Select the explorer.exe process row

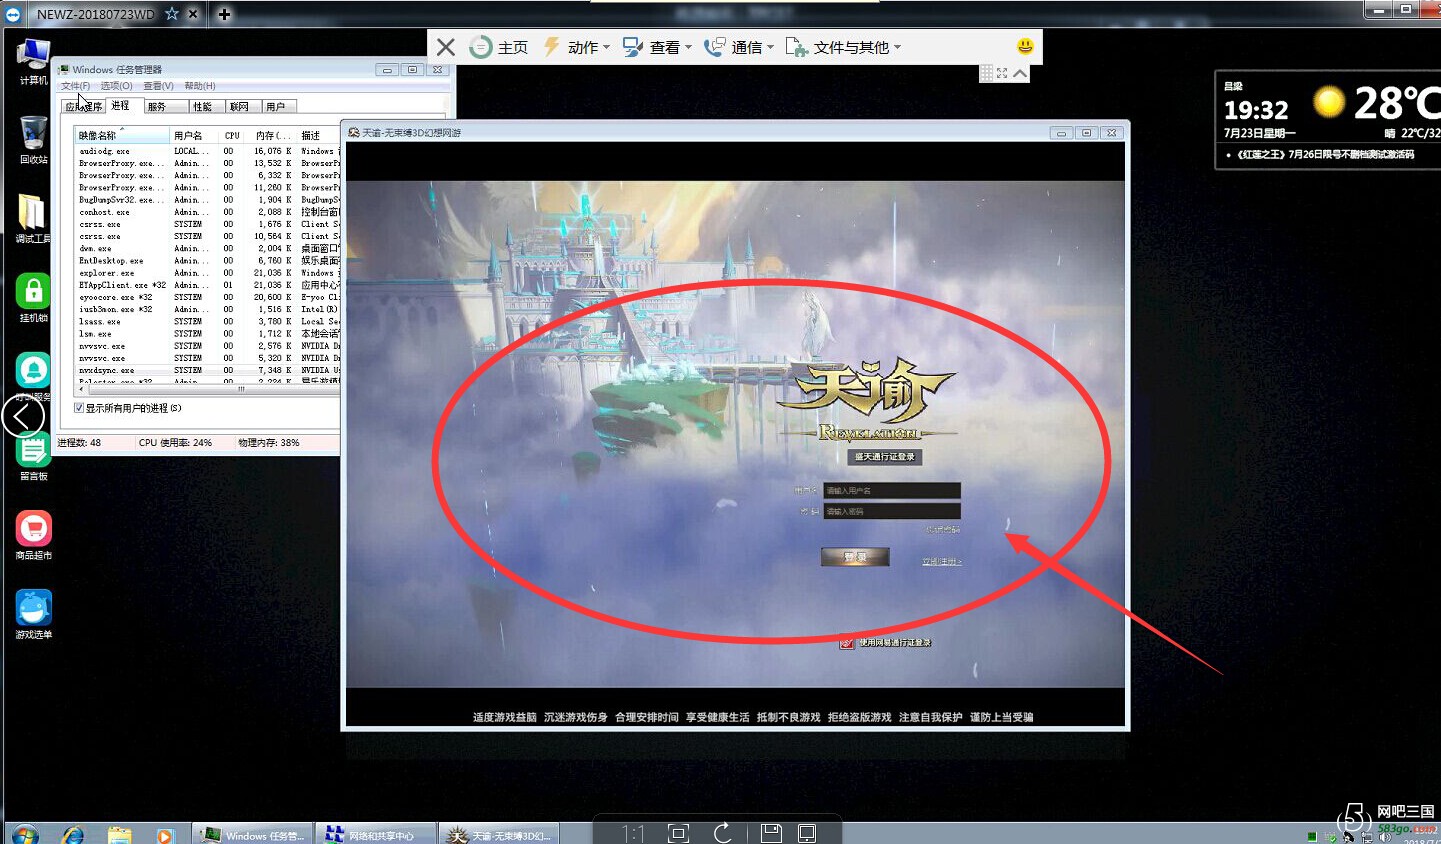tap(207, 272)
